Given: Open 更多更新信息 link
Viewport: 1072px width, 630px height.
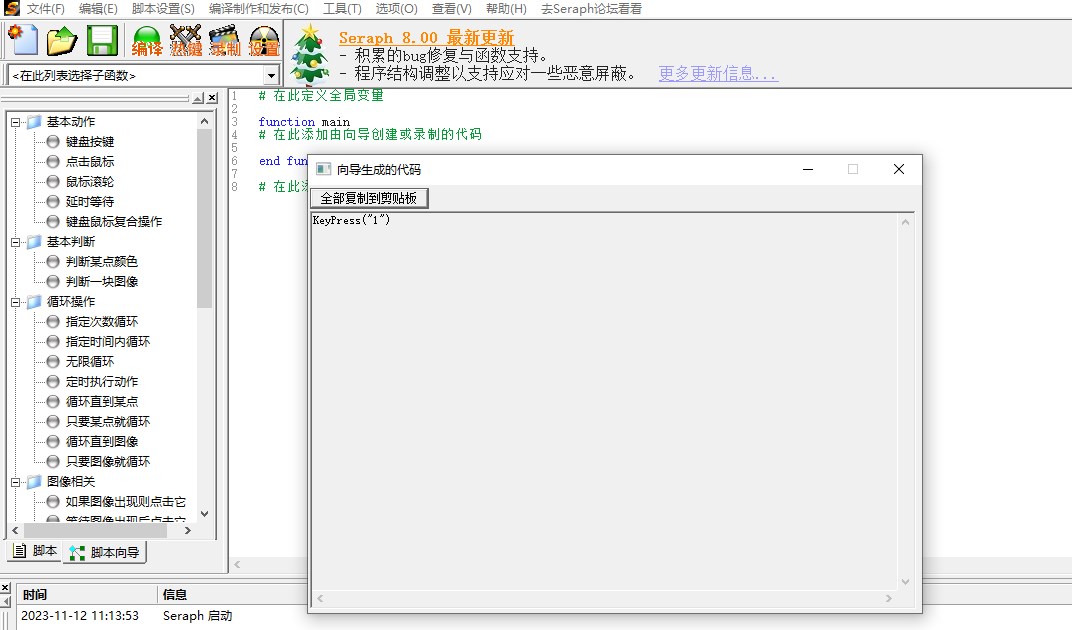Looking at the screenshot, I should (x=718, y=74).
